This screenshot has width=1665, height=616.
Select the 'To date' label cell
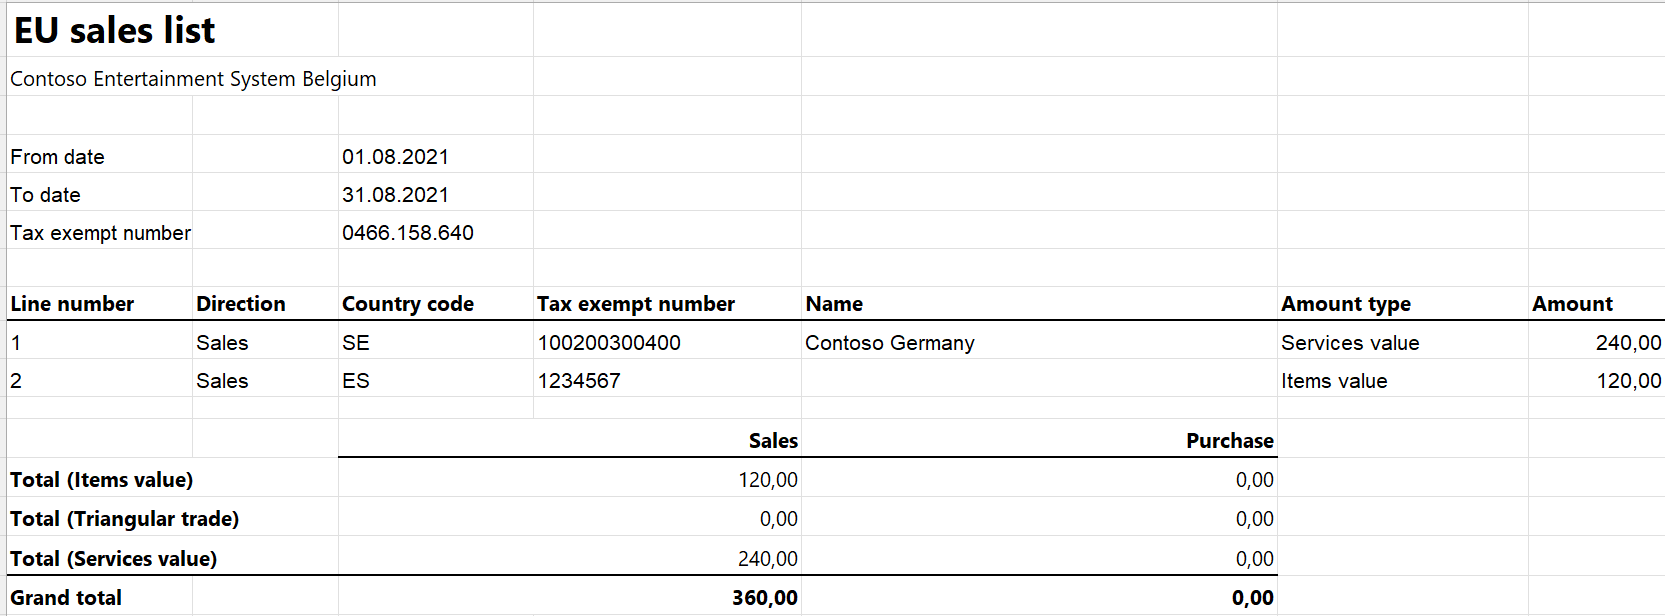[45, 195]
